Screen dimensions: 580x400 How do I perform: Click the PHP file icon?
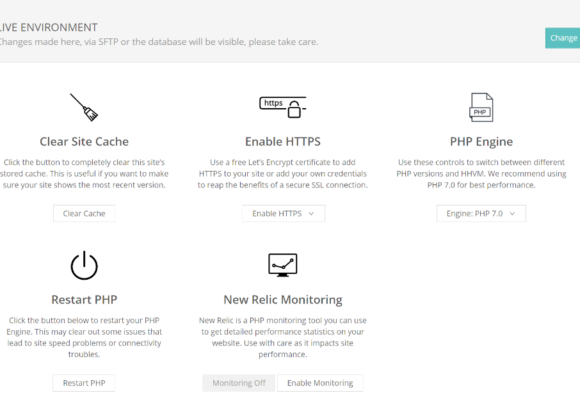[x=481, y=107]
